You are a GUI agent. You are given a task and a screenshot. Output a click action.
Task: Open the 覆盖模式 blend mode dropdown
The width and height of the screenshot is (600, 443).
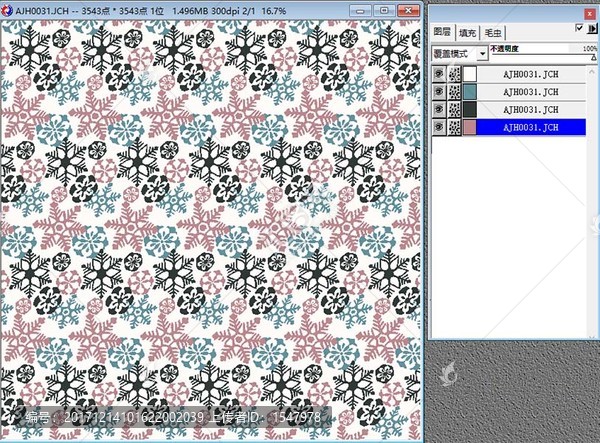483,54
